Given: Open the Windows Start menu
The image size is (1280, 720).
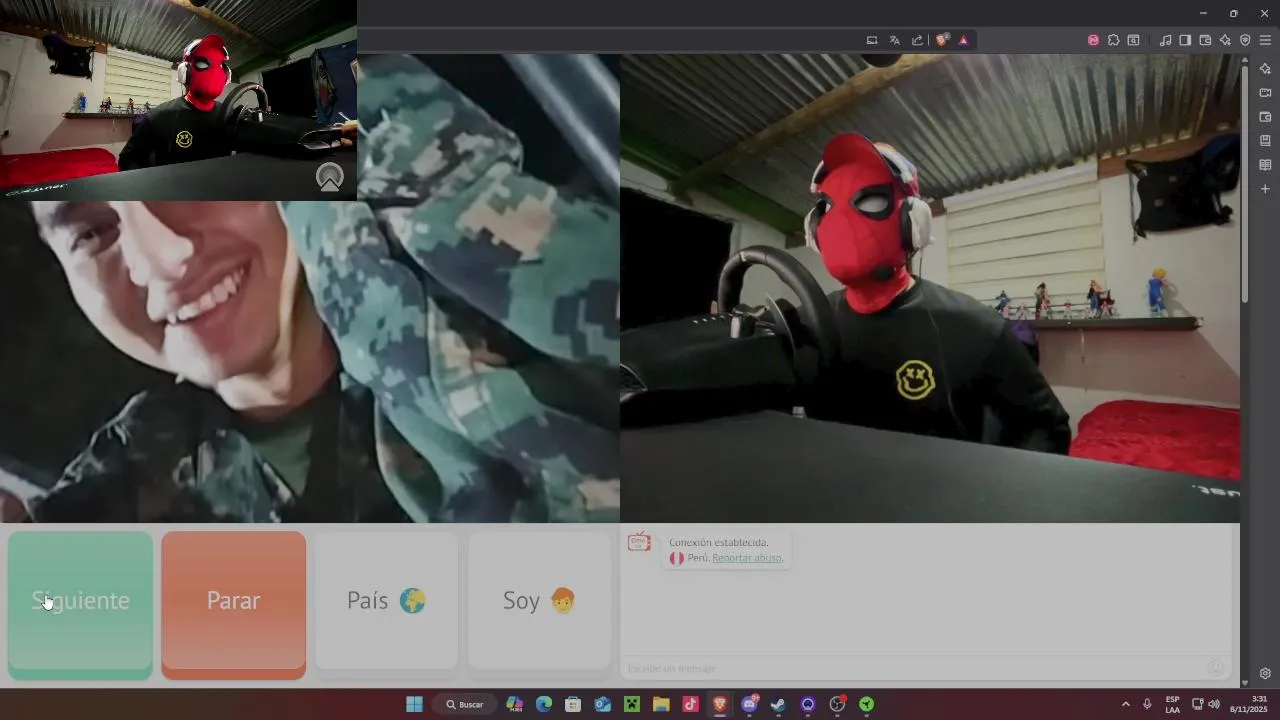Looking at the screenshot, I should coord(414,704).
